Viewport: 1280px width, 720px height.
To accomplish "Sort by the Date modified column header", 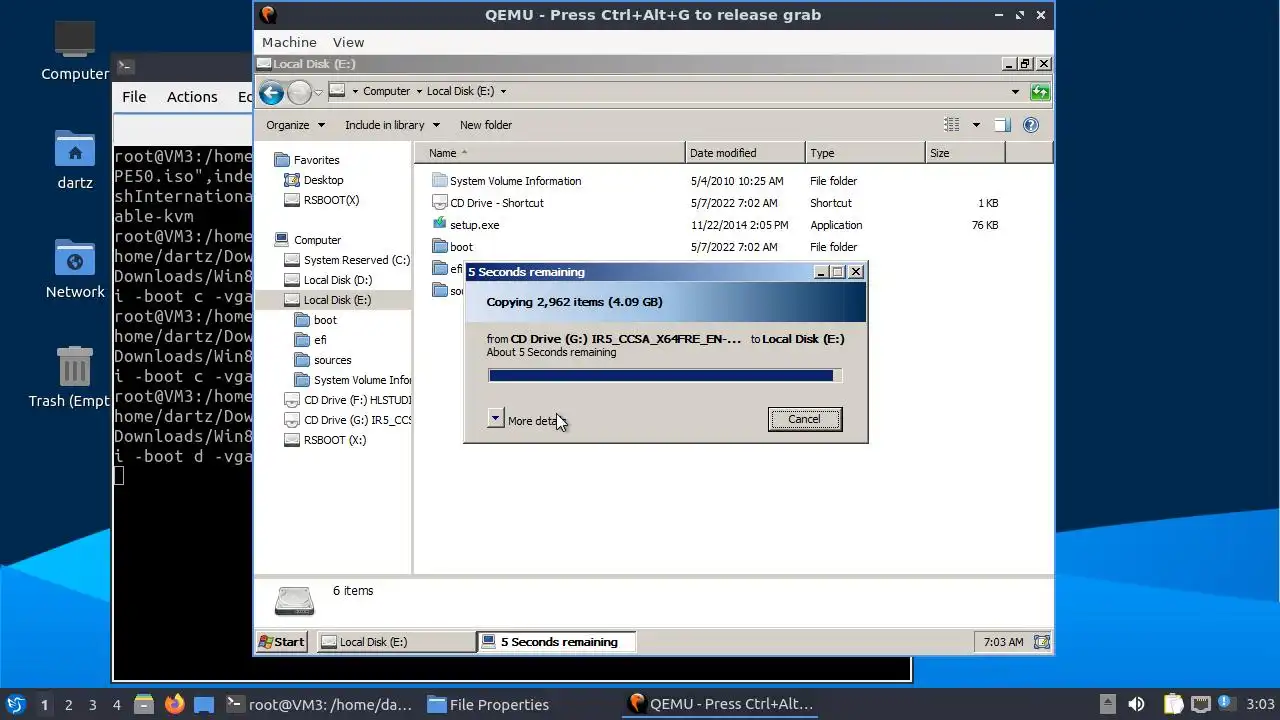I will (x=745, y=153).
